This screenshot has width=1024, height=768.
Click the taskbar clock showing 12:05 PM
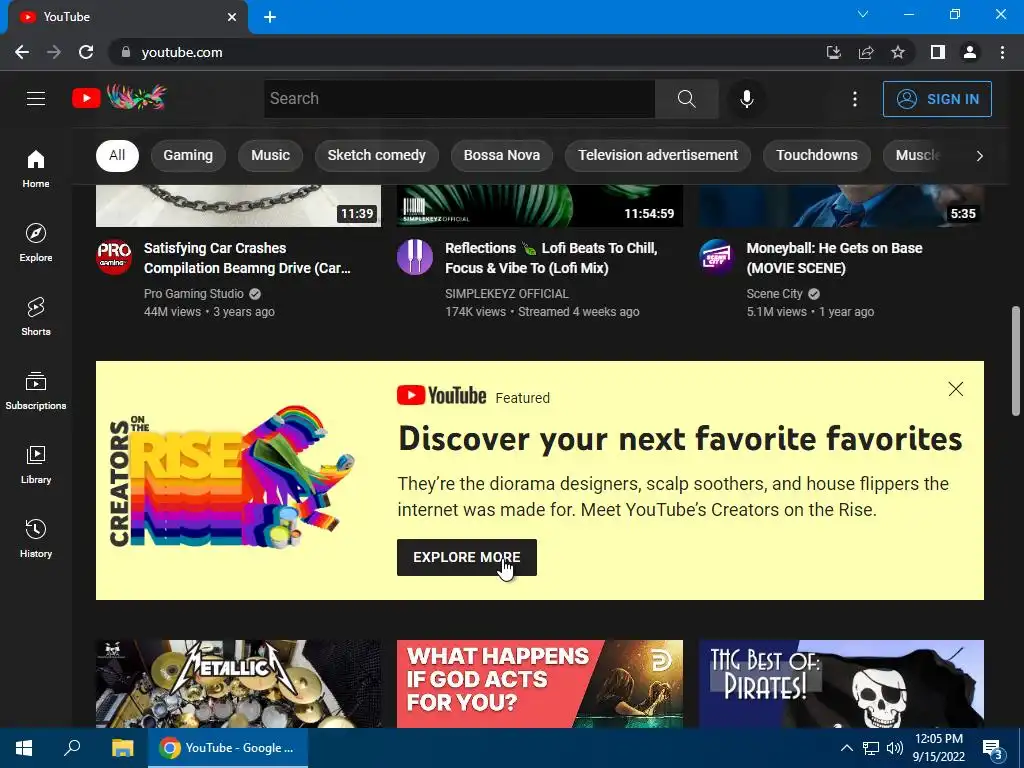[938, 748]
